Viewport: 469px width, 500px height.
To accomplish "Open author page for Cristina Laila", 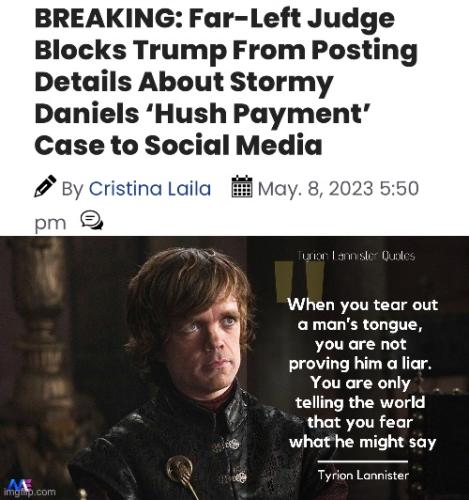I will [150, 189].
